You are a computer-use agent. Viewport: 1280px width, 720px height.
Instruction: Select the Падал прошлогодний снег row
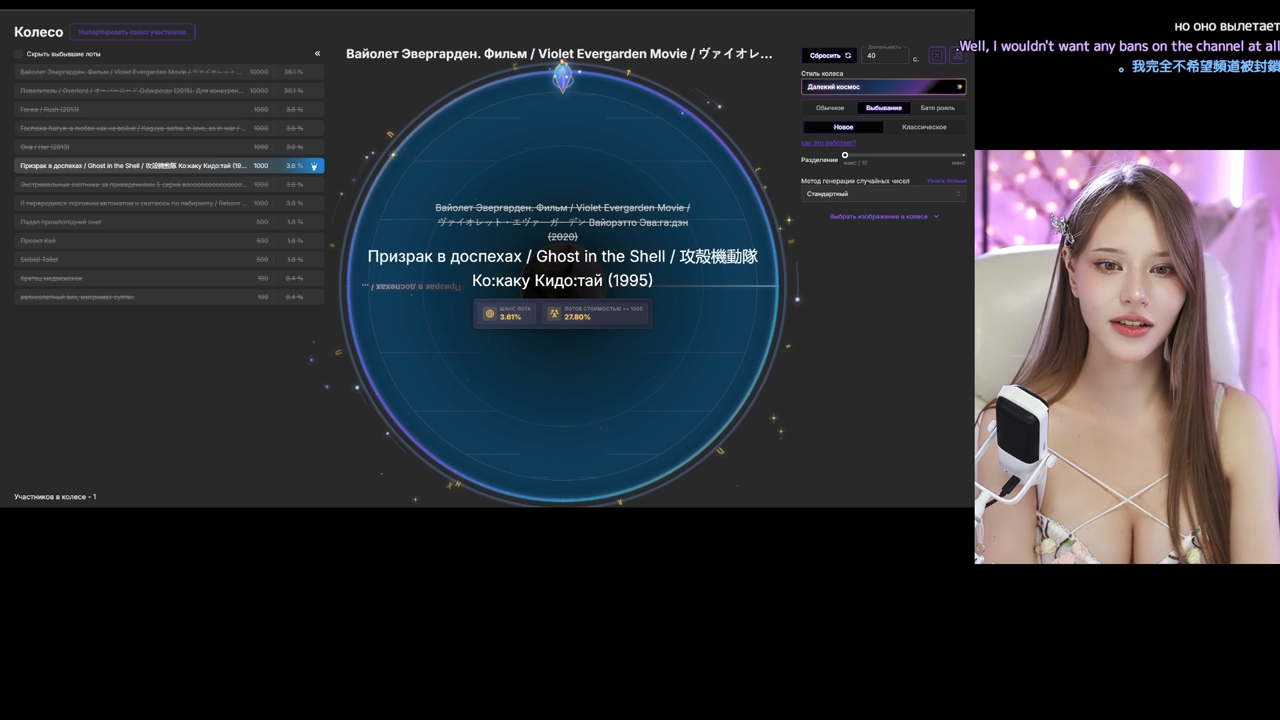(x=169, y=222)
